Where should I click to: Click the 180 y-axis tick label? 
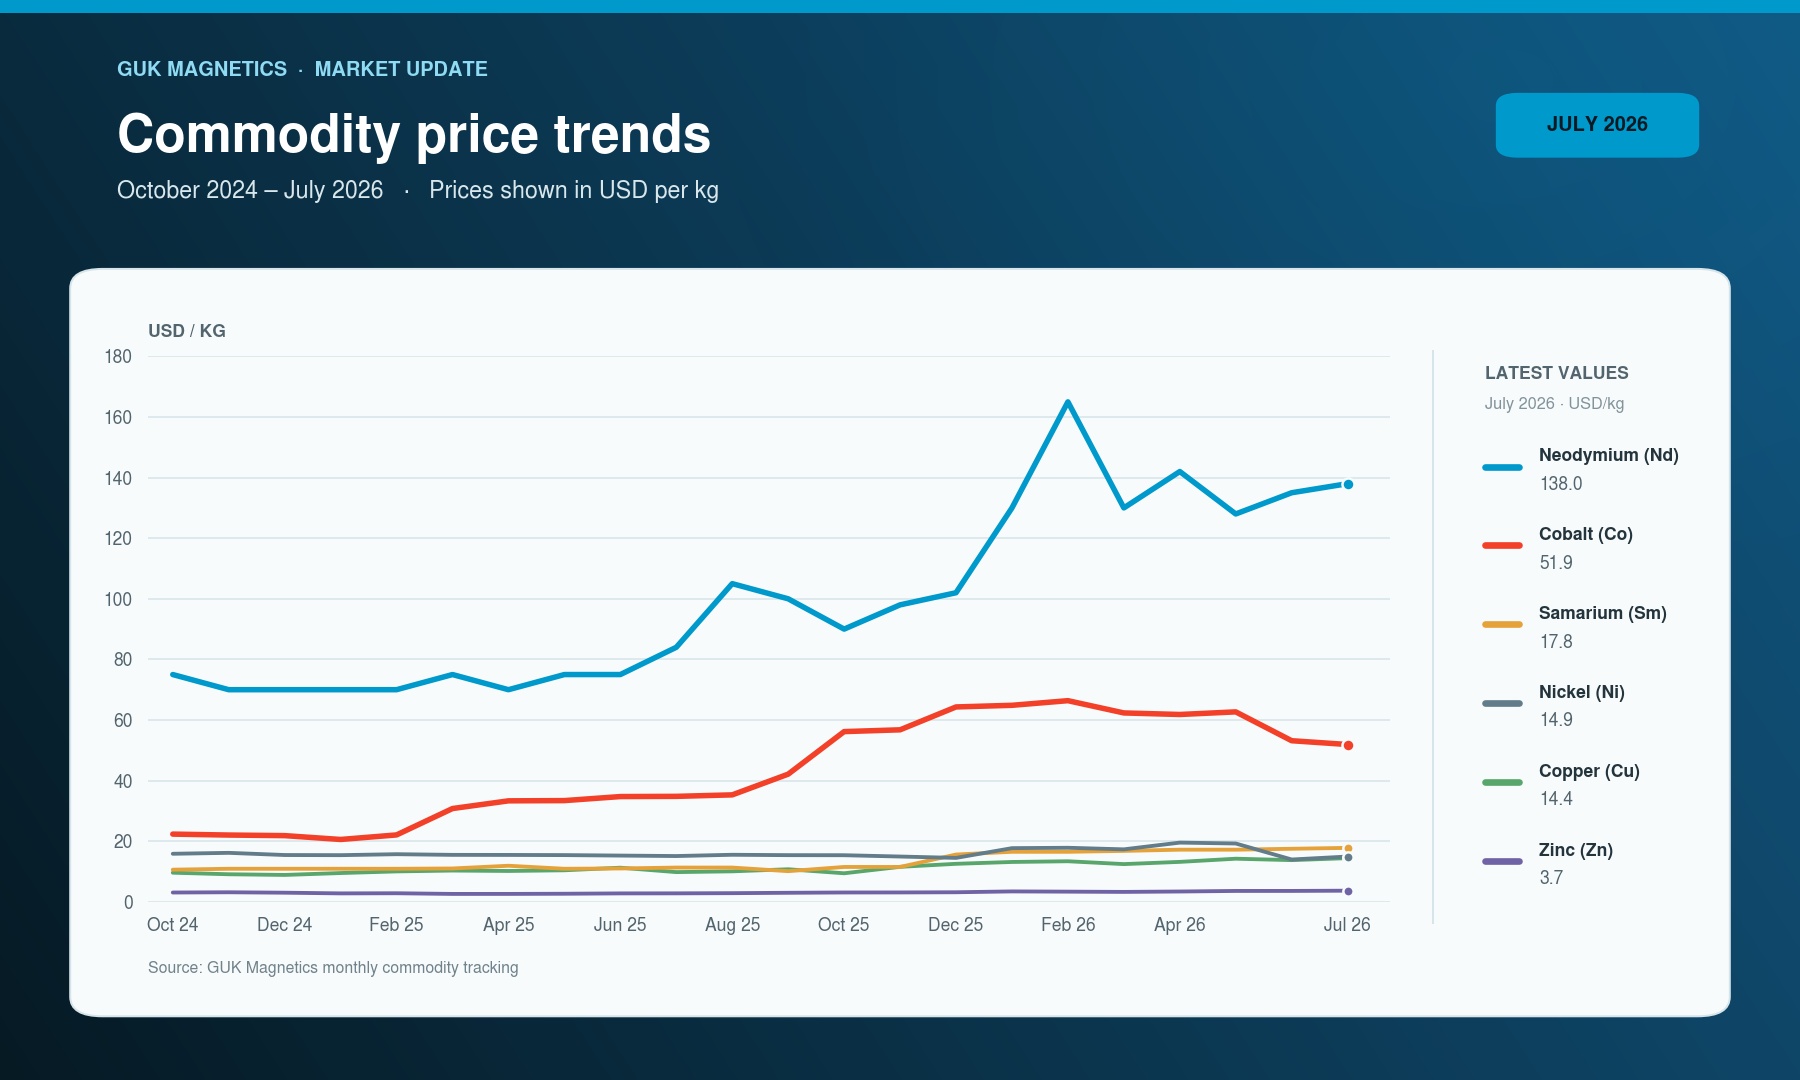click(118, 357)
